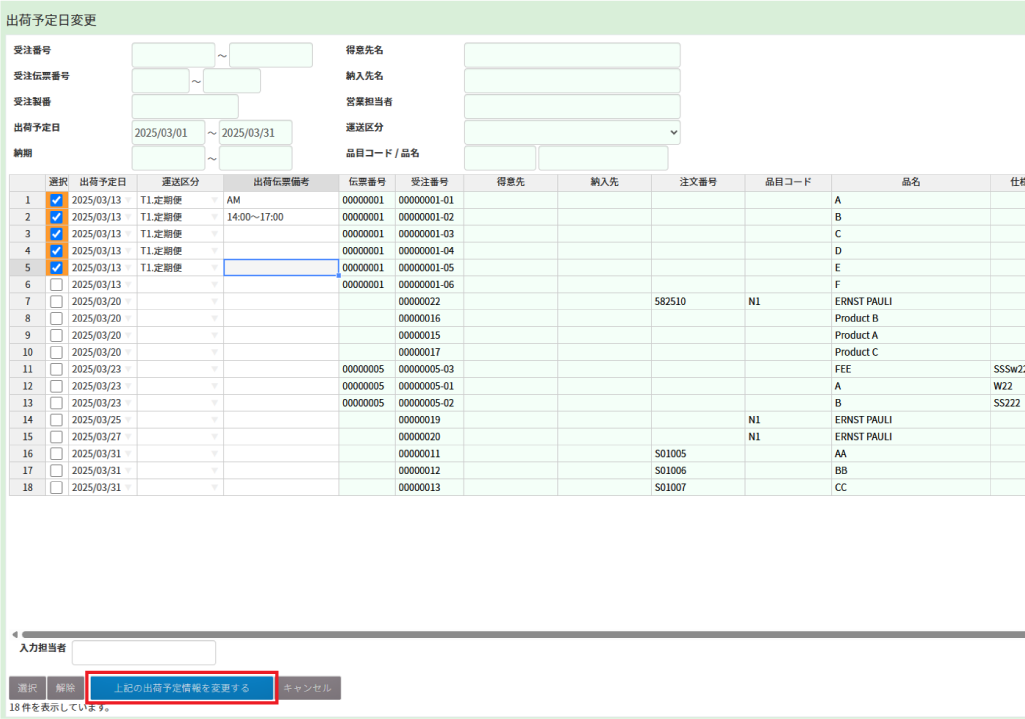Click the 受注番号 end input field
The width and height of the screenshot is (1025, 719).
pos(271,55)
